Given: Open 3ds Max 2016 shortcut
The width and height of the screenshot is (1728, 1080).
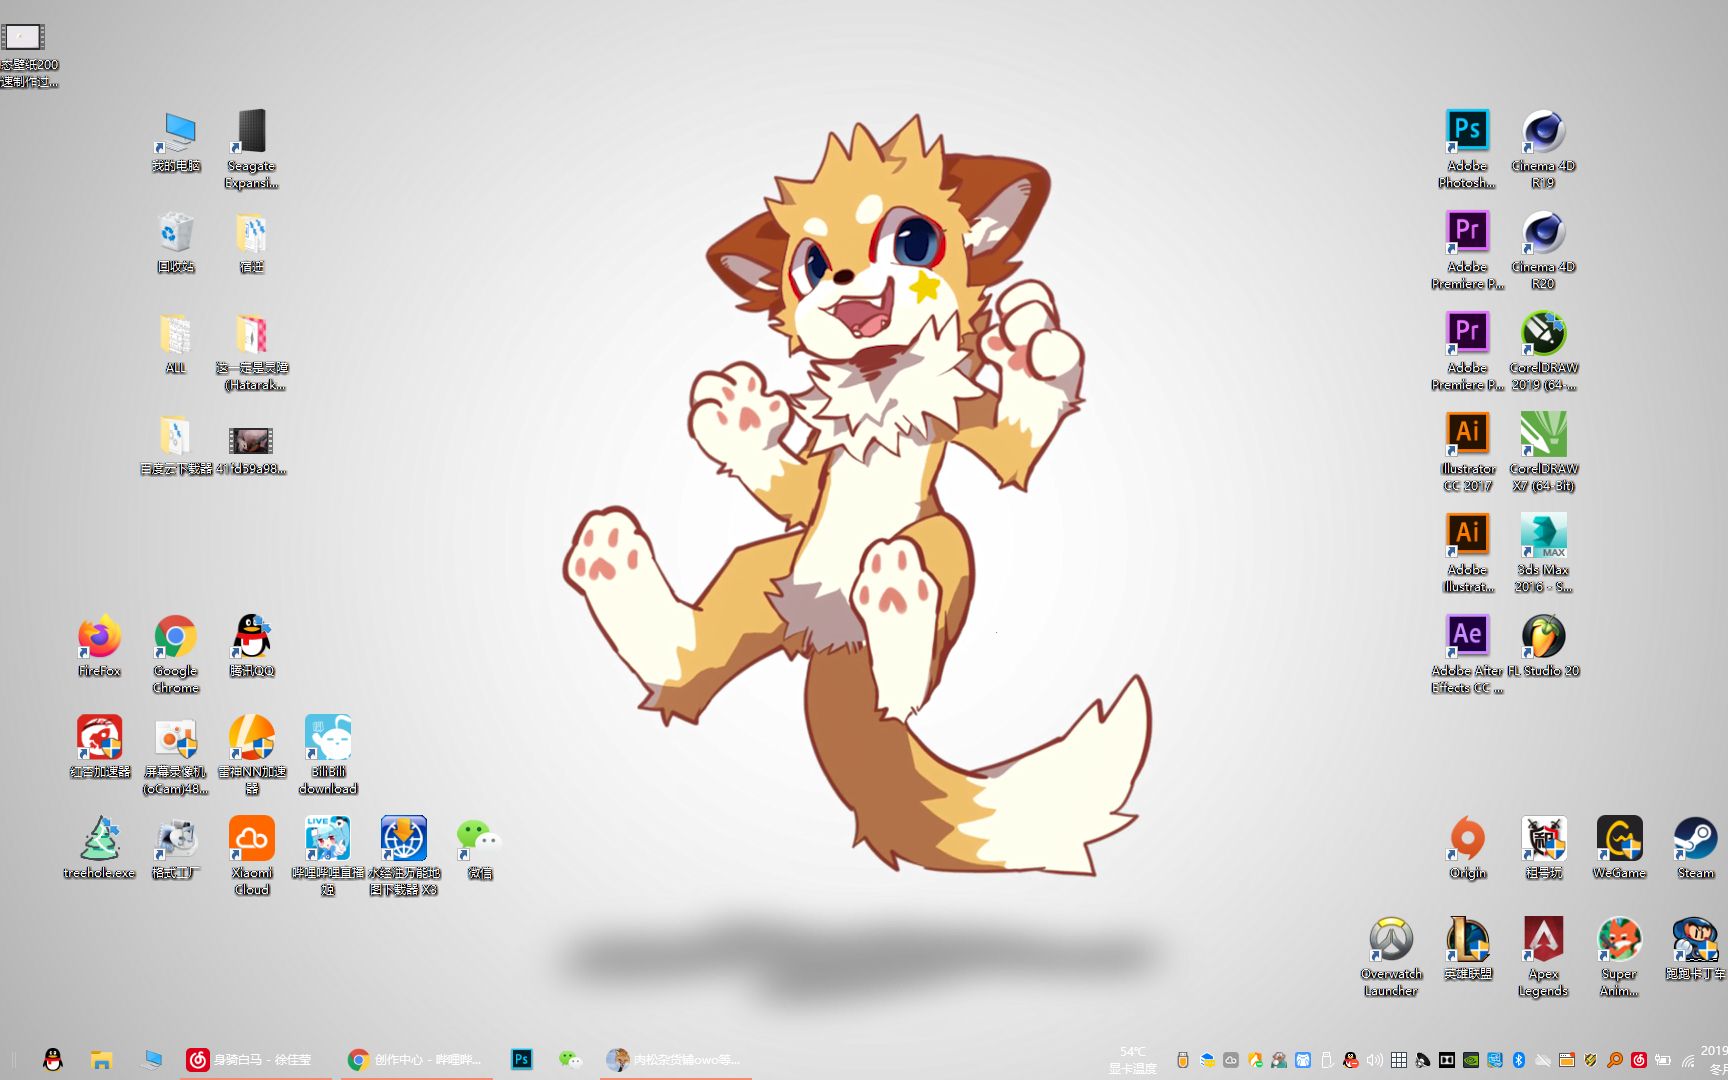Looking at the screenshot, I should 1543,553.
